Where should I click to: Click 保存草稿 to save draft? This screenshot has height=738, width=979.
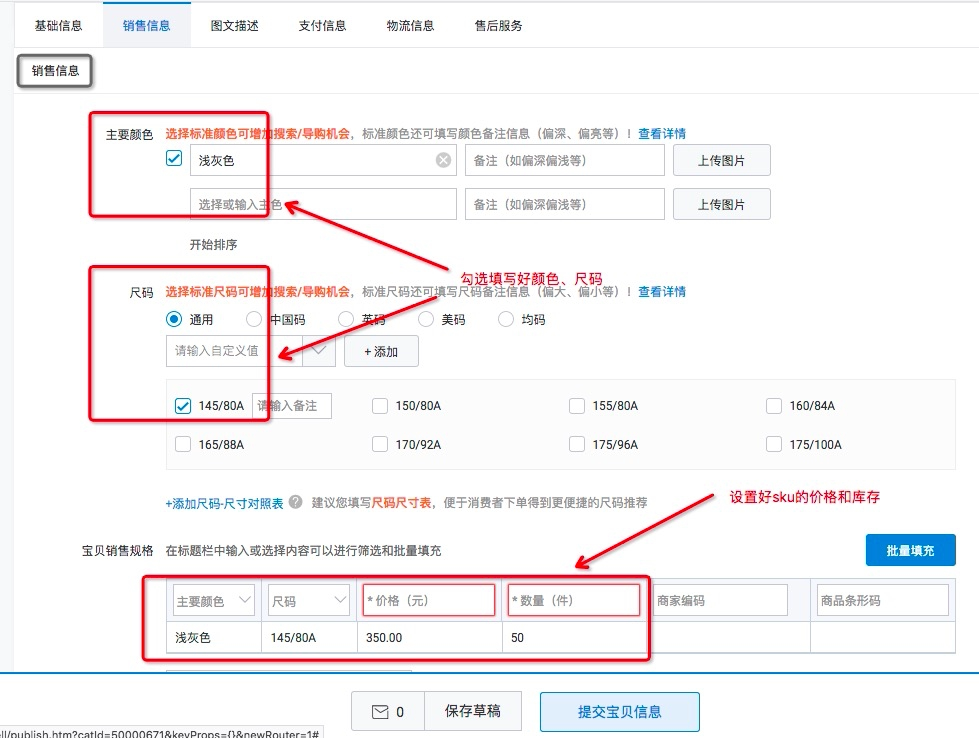point(473,712)
